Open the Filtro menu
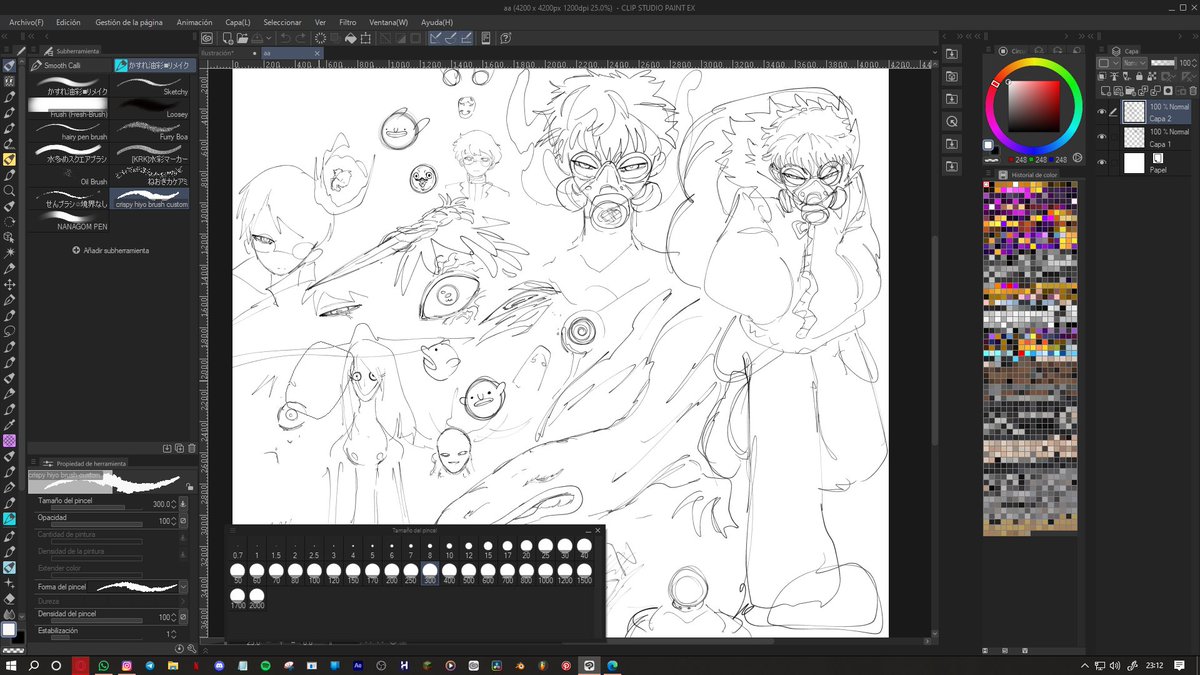The image size is (1200, 675). point(347,21)
